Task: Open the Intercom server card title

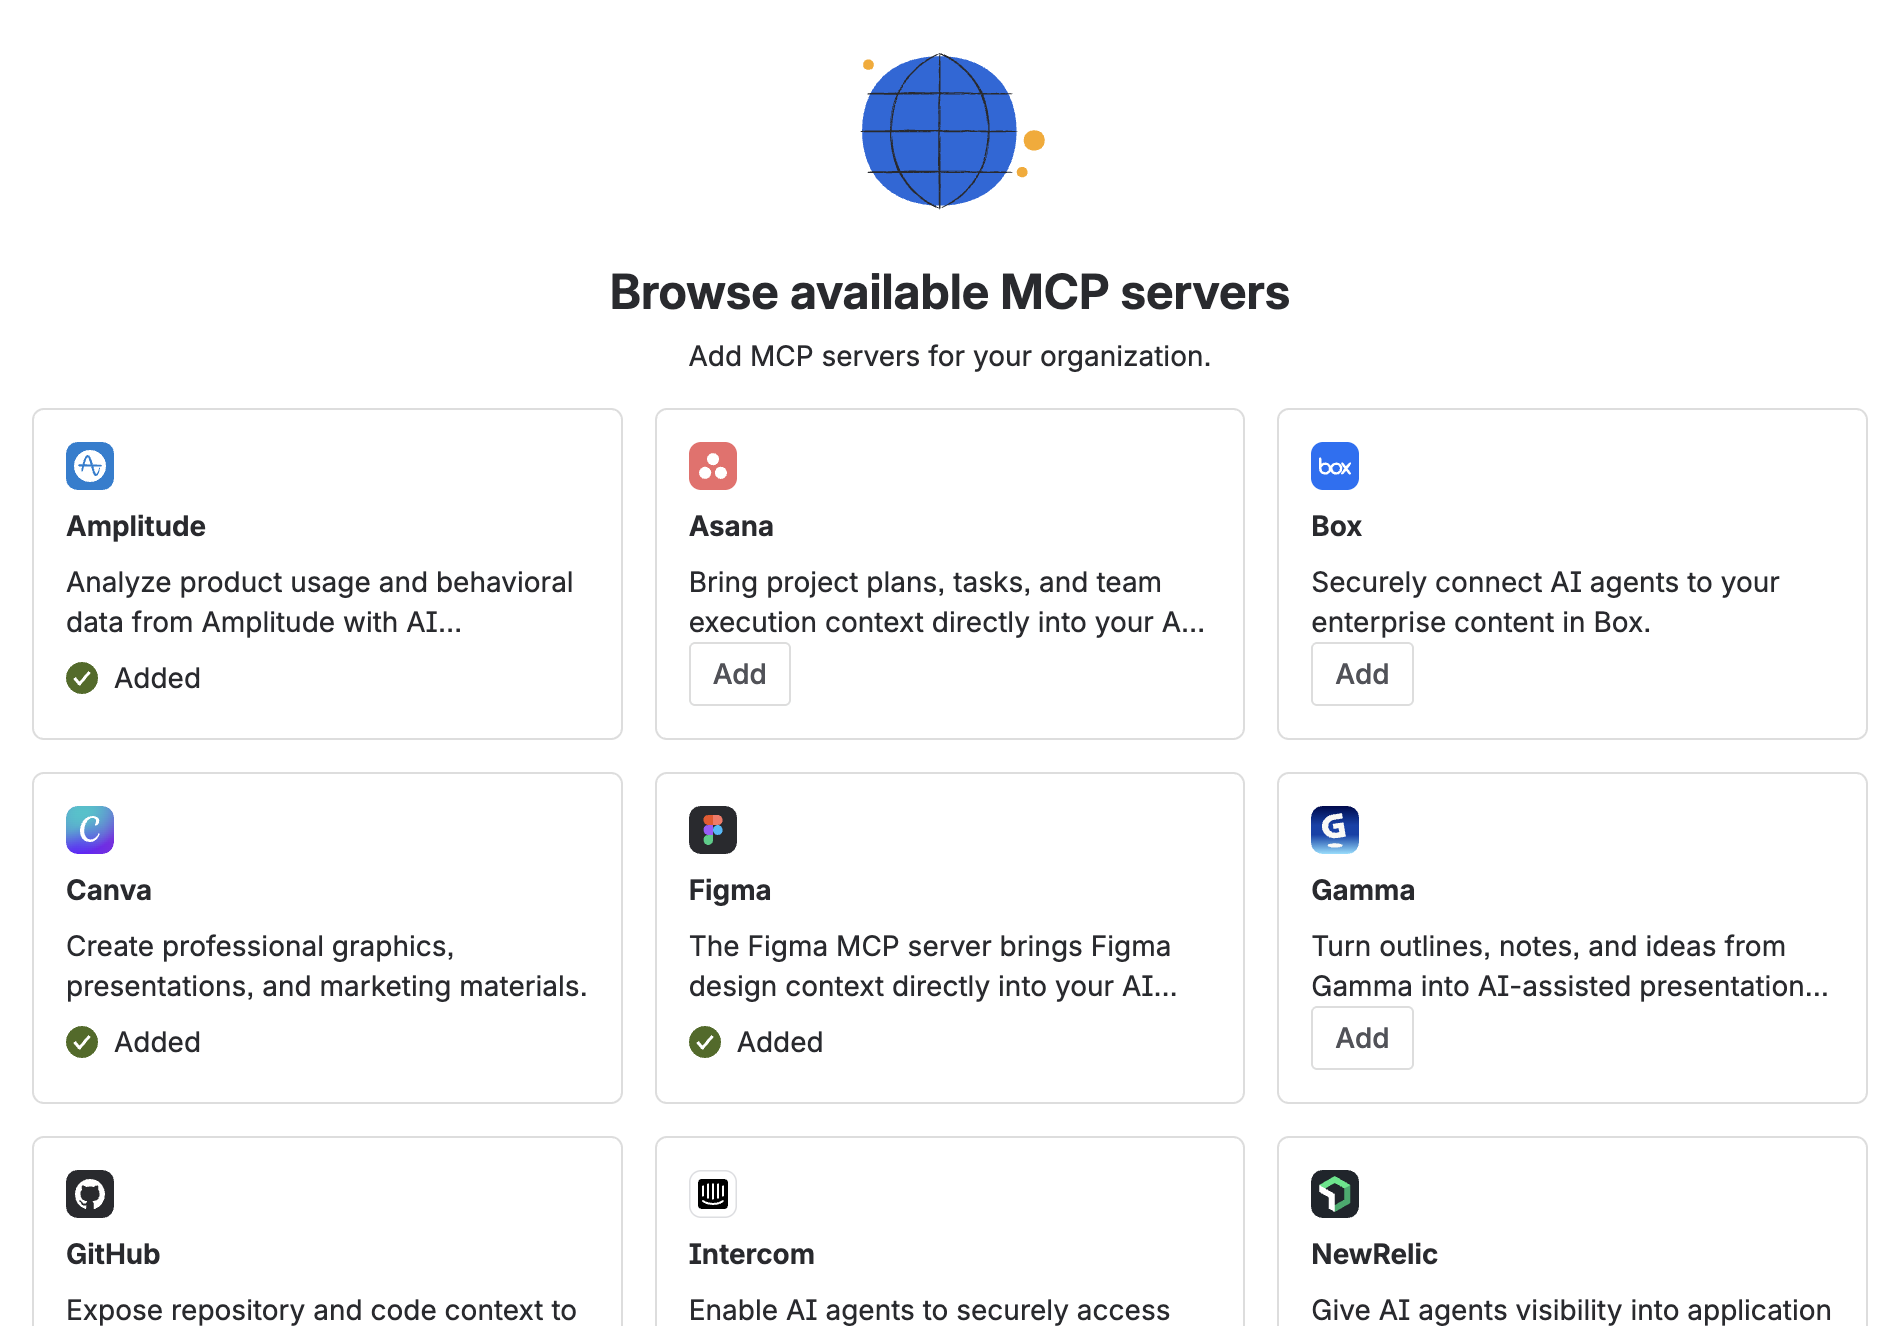Action: 751,1254
